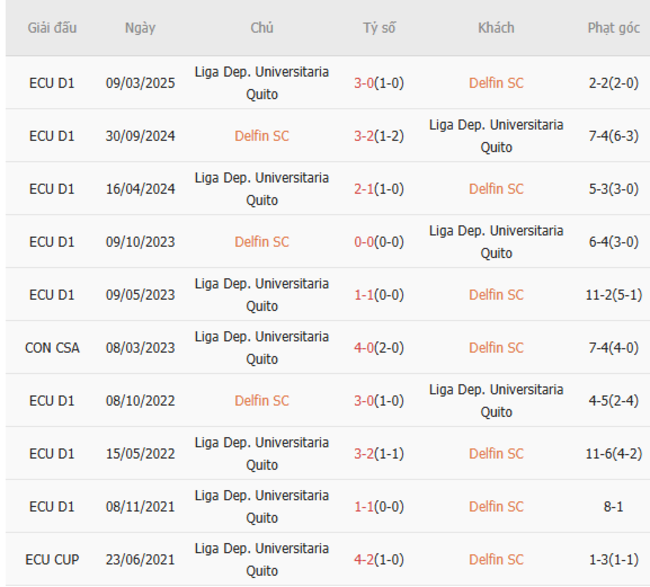Open Delfin SC away team on 09/05/2023
This screenshot has width=650, height=587.
[496, 295]
